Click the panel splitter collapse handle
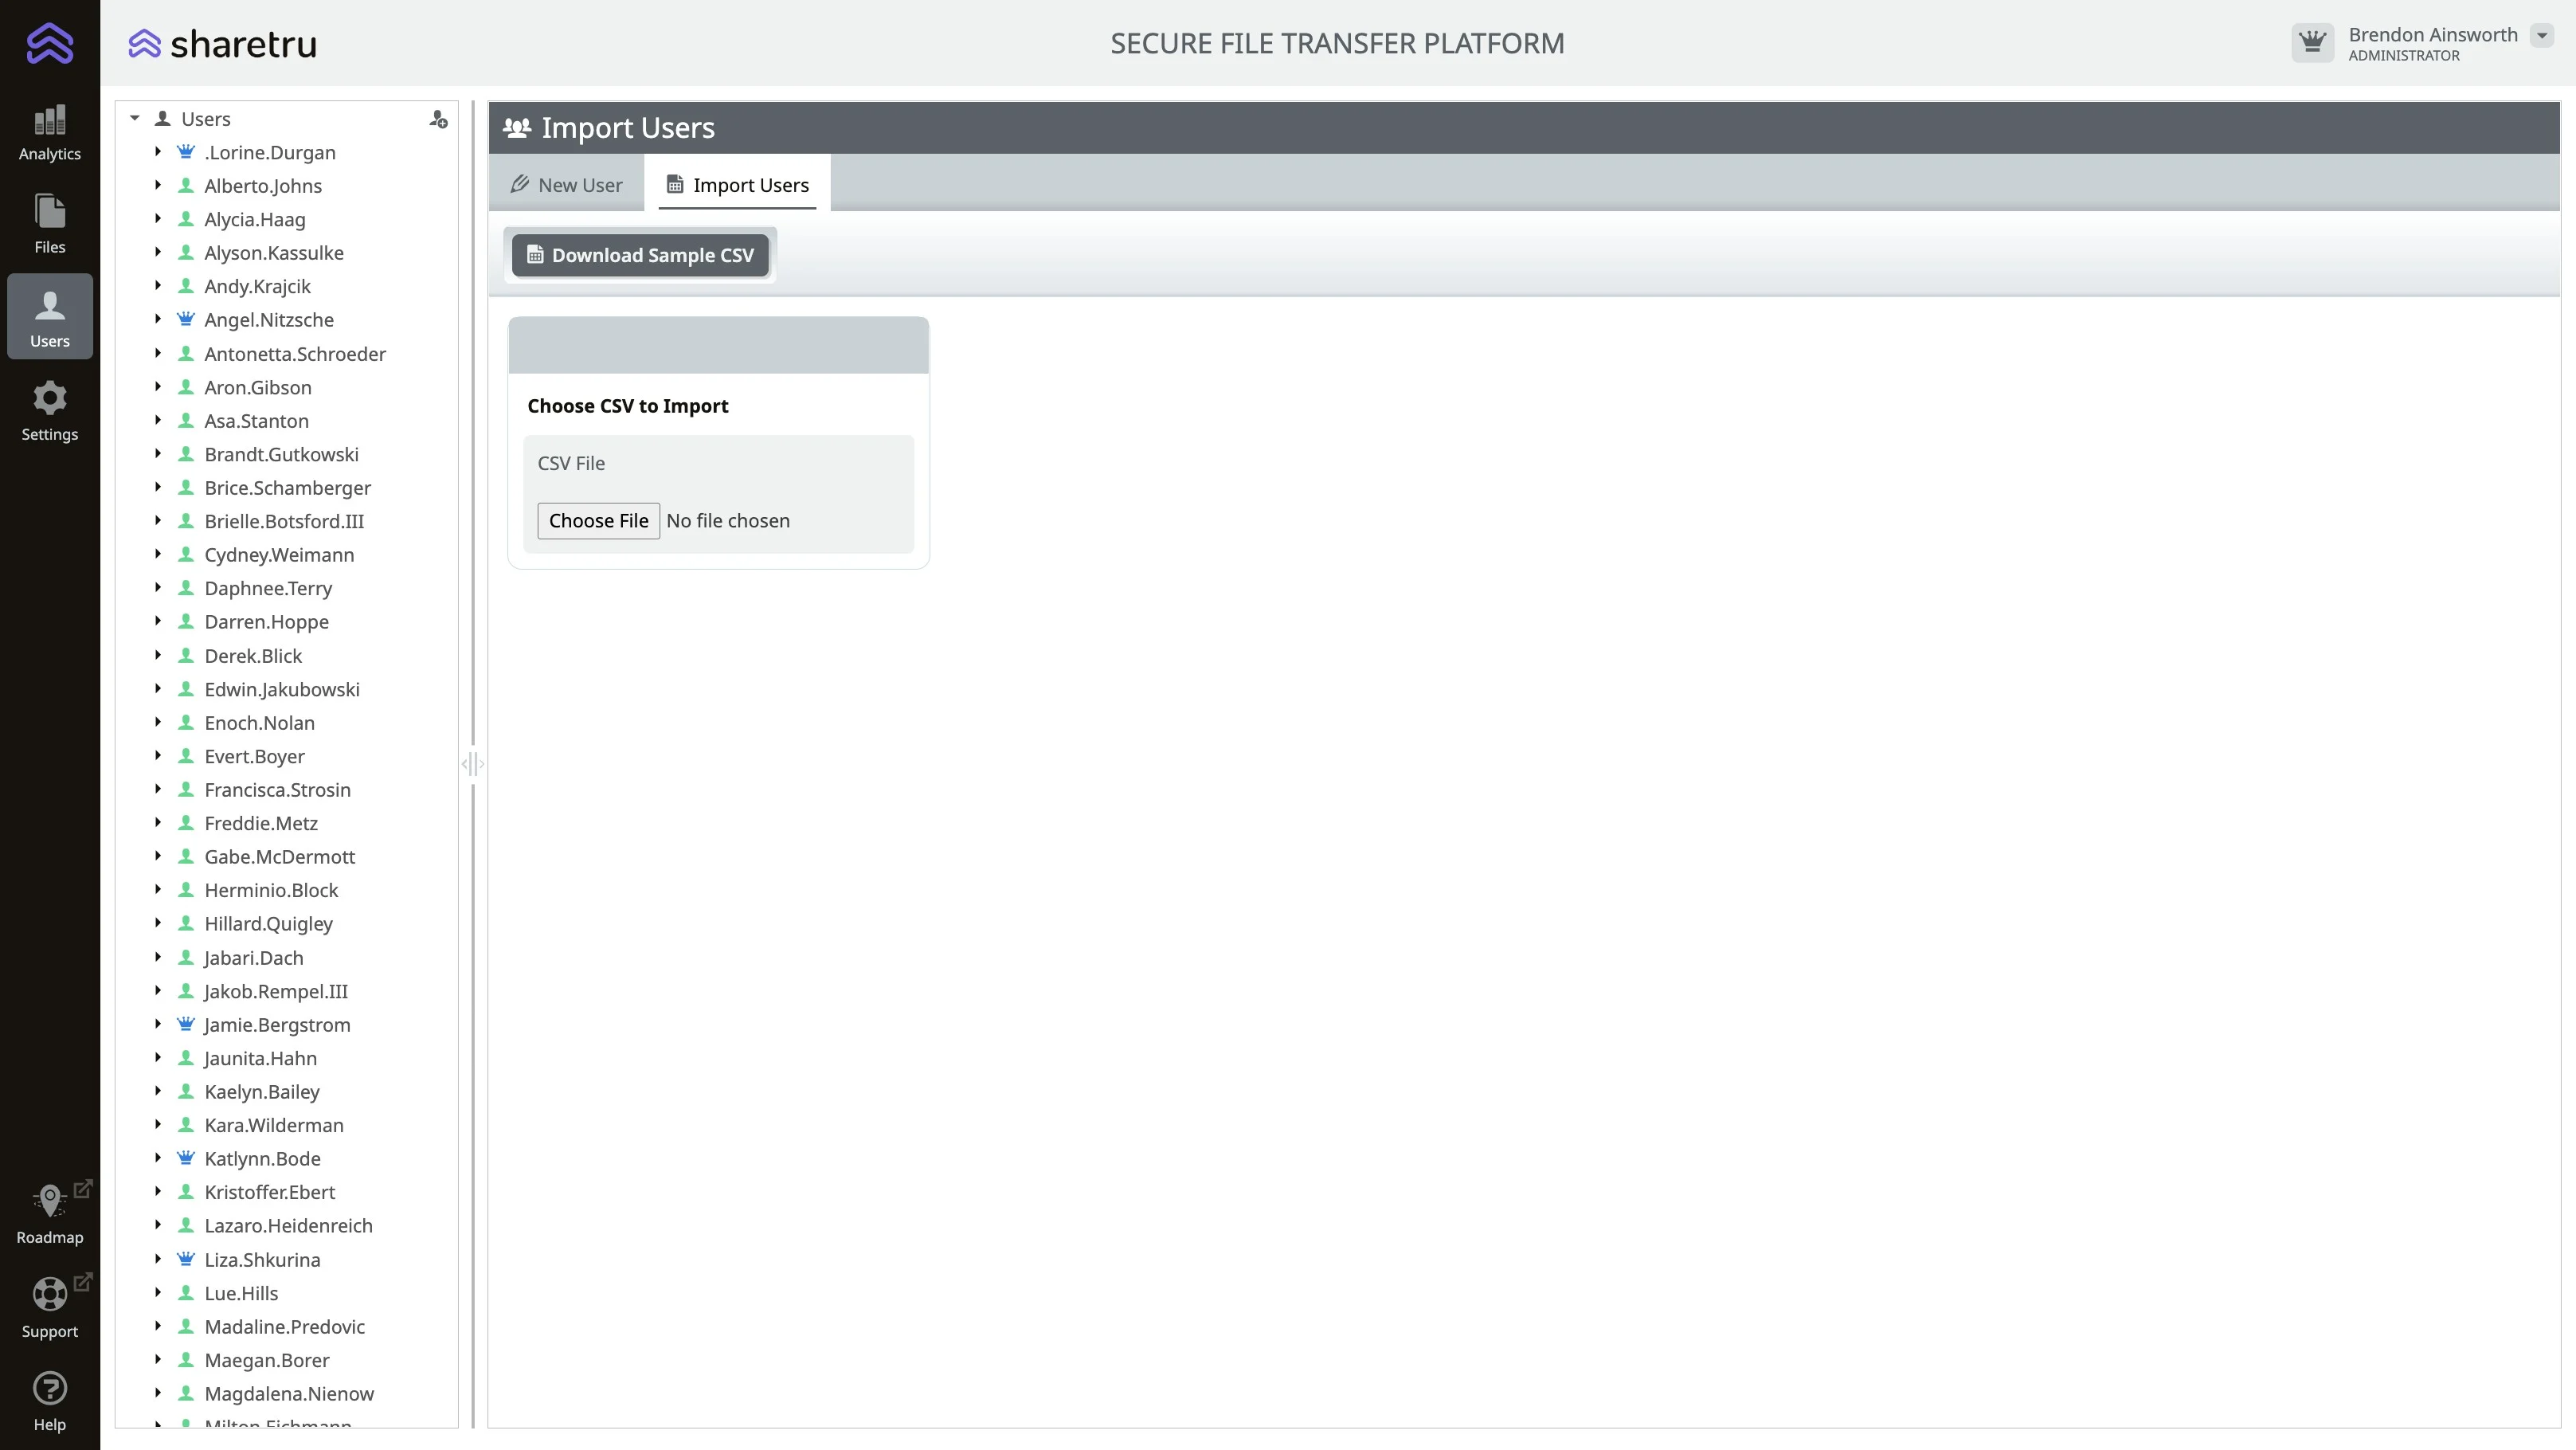Image resolution: width=2576 pixels, height=1450 pixels. pyautogui.click(x=472, y=764)
